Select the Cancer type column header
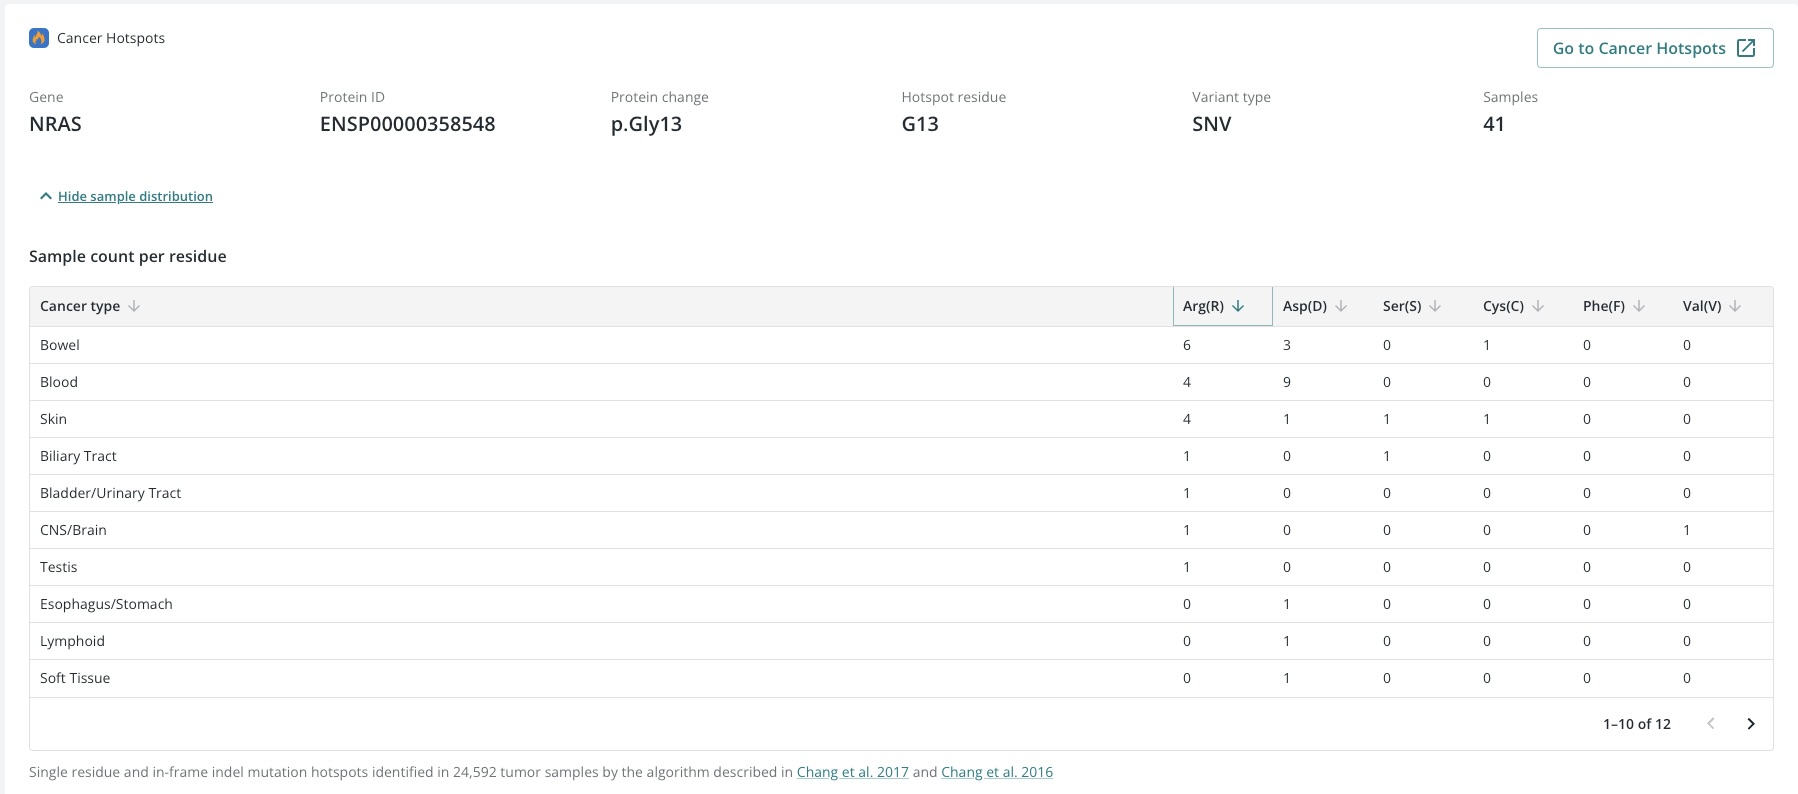The height and width of the screenshot is (794, 1798). (x=80, y=306)
